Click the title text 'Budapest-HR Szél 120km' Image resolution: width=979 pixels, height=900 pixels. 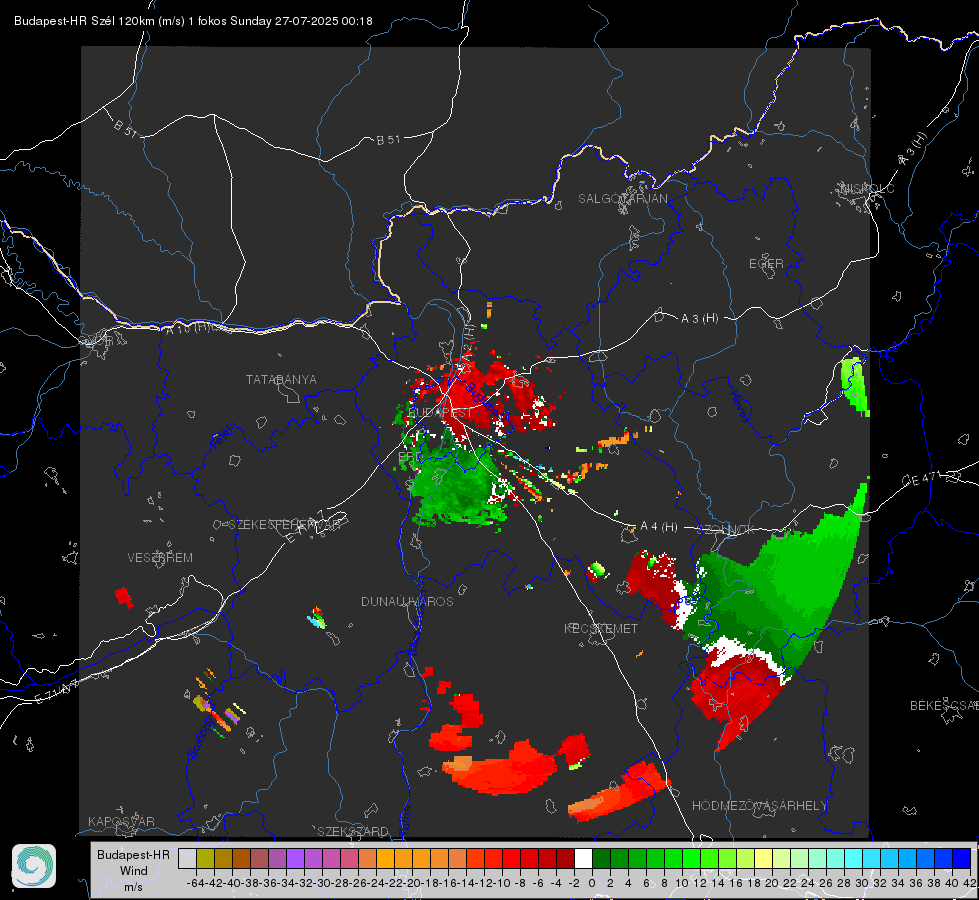(84, 21)
